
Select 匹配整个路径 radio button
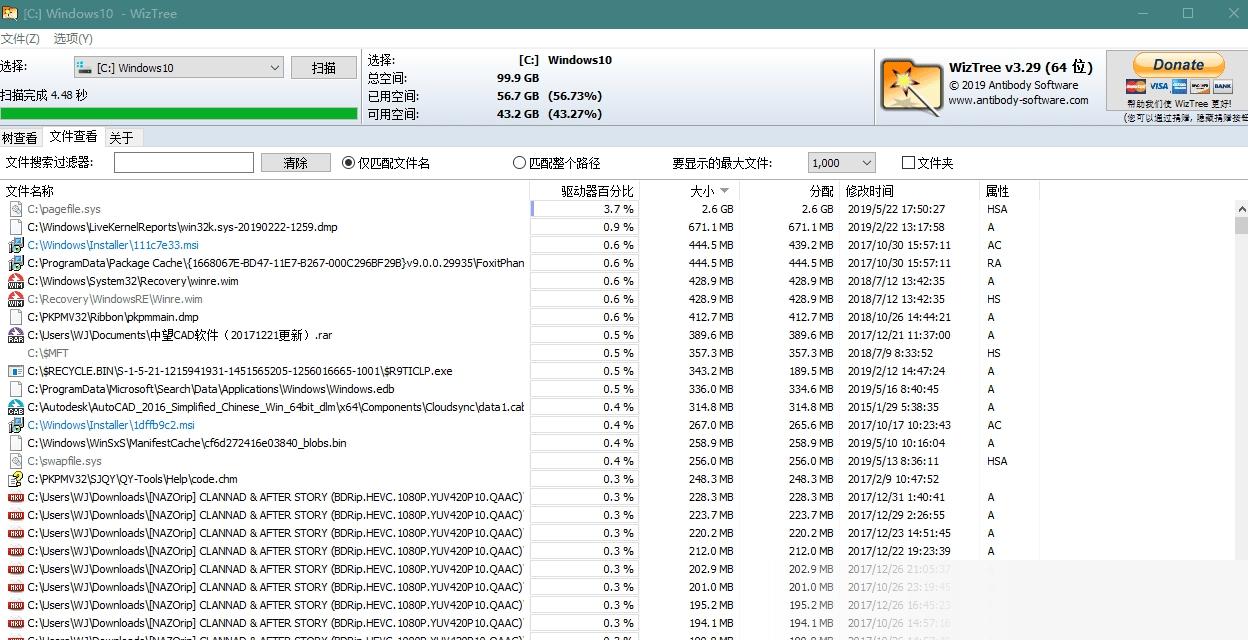[x=556, y=163]
